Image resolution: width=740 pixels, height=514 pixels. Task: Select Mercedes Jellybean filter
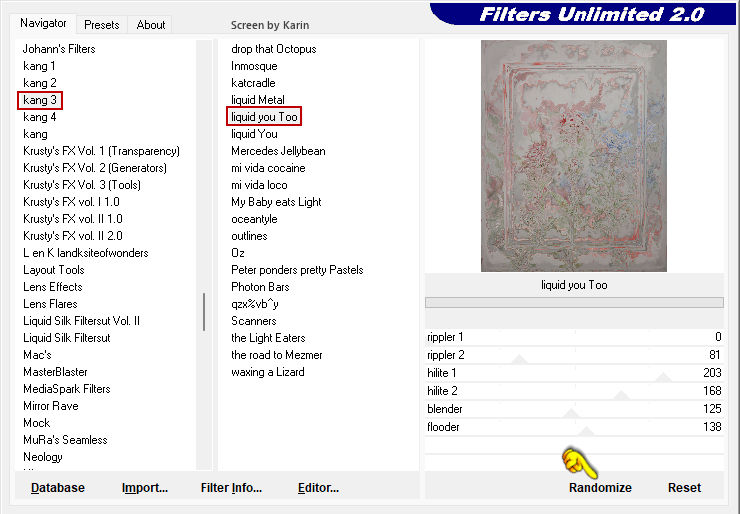click(278, 151)
